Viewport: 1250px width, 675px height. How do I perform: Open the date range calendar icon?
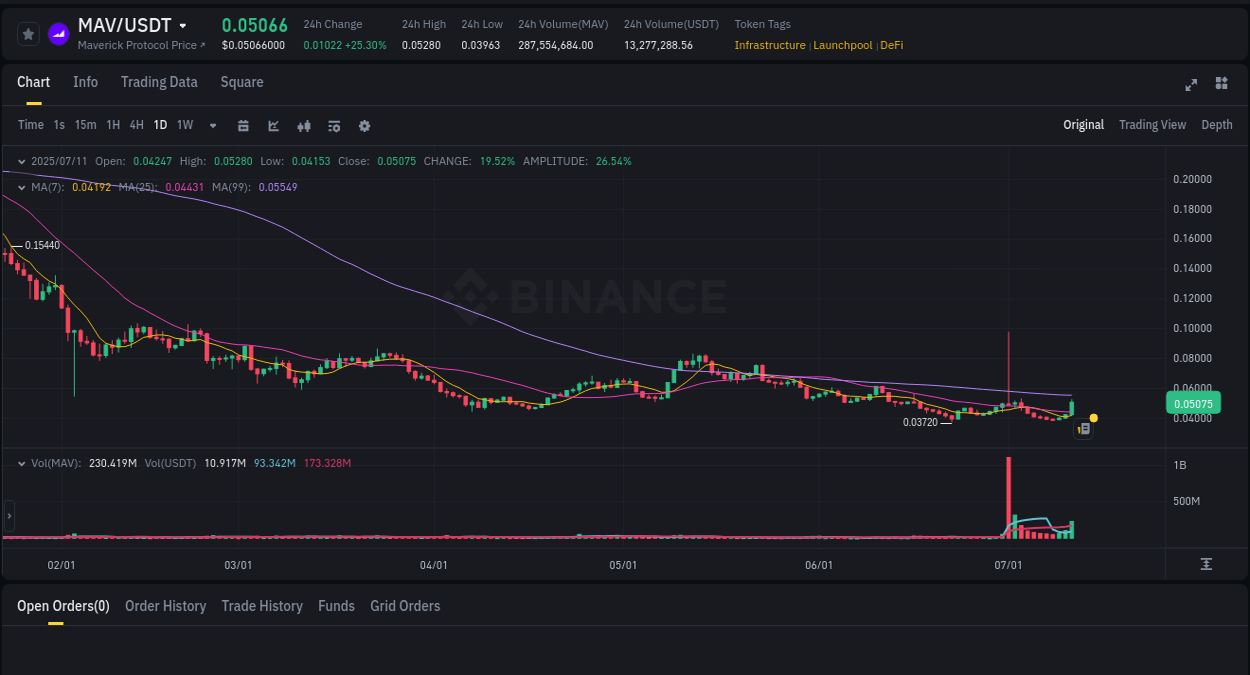tap(243, 125)
